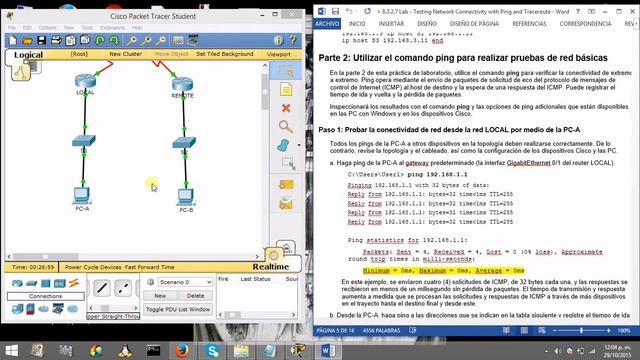
Task: Open the REFERENCIAS ribbon tab in Word
Action: tap(529, 24)
